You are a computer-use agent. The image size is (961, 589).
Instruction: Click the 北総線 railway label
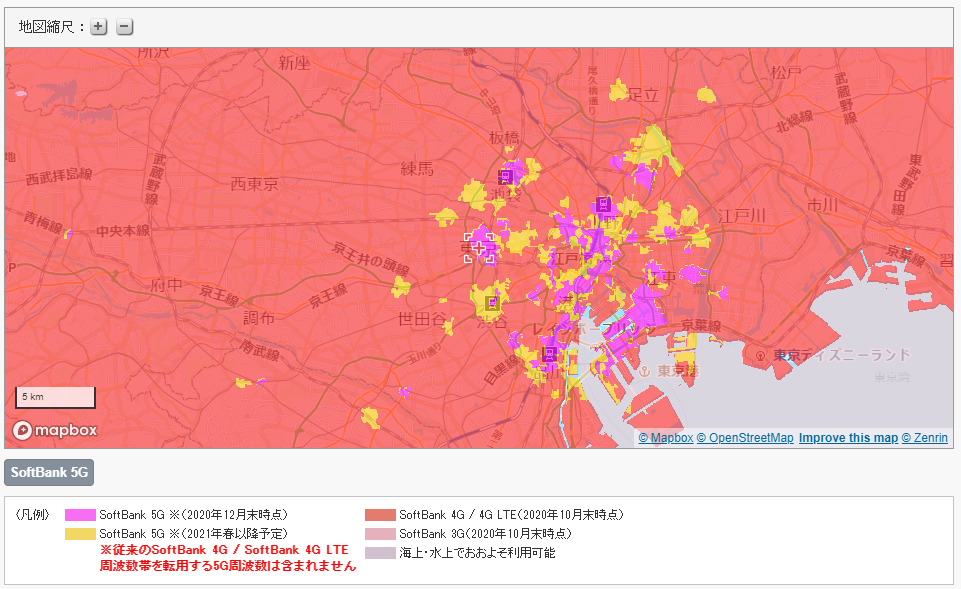point(795,121)
